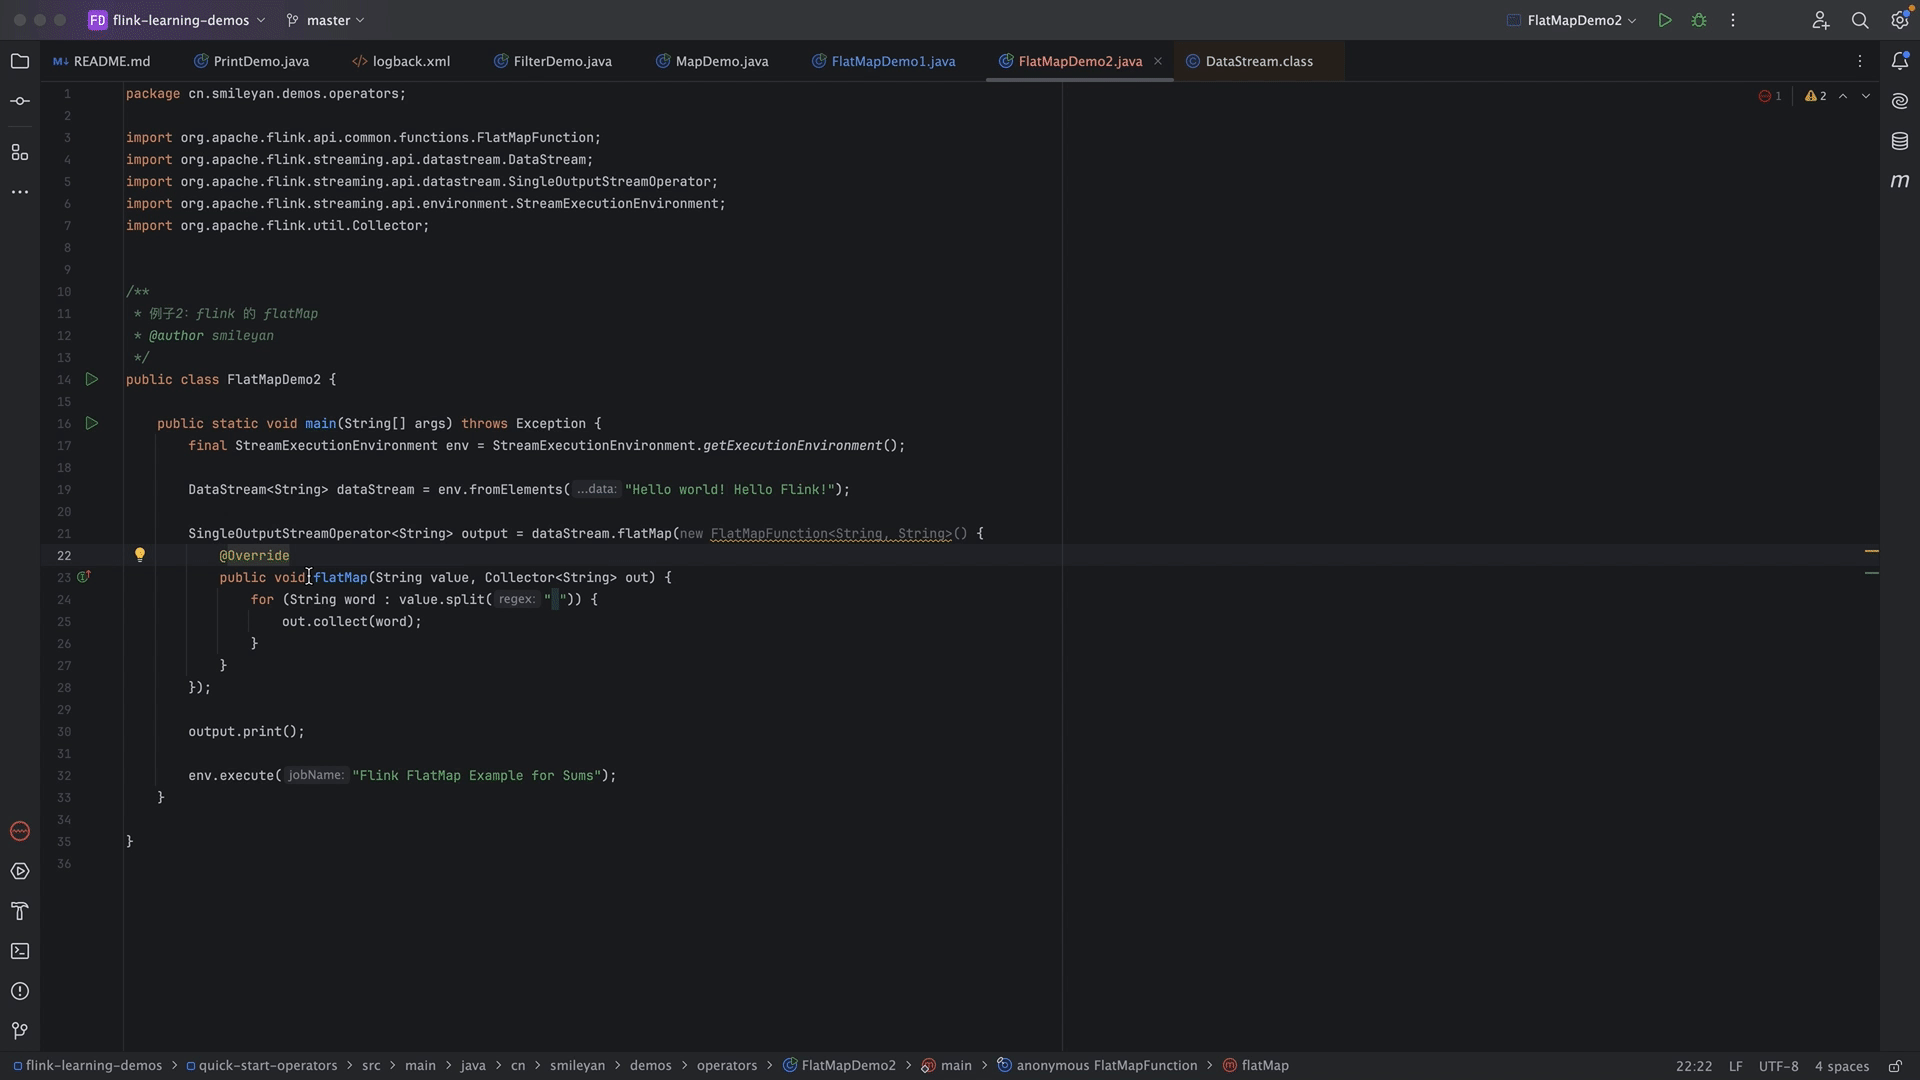
Task: Expand the flink-learning-demos project dropdown
Action: click(x=178, y=20)
